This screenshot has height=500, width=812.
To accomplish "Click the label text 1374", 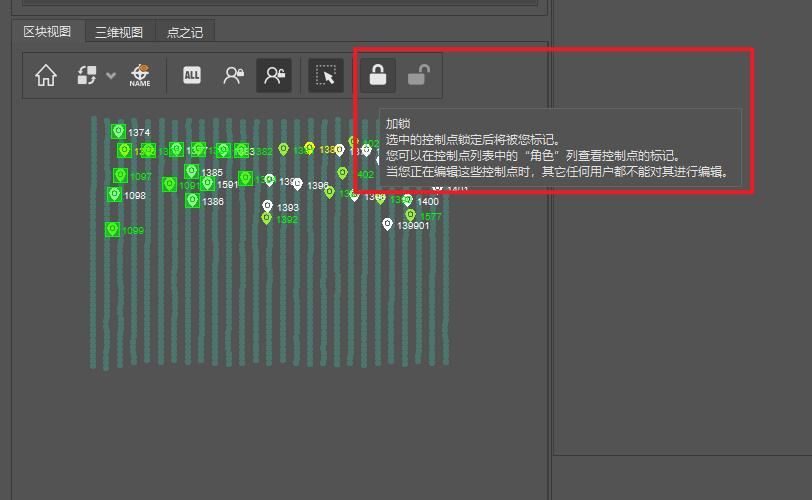I will coord(139,133).
